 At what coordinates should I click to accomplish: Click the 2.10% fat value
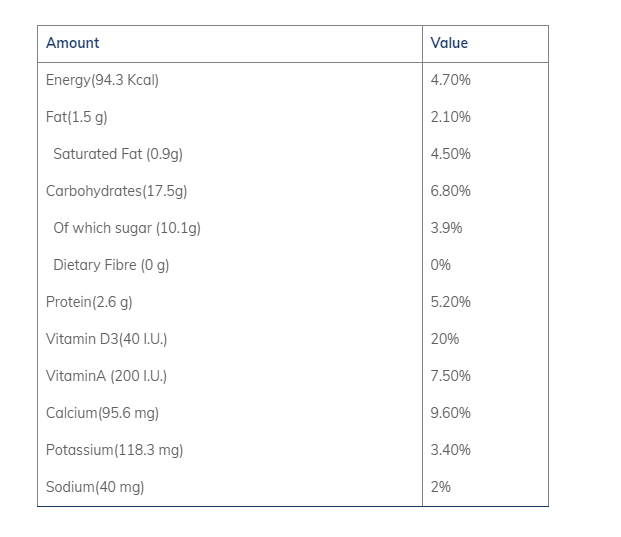450,117
